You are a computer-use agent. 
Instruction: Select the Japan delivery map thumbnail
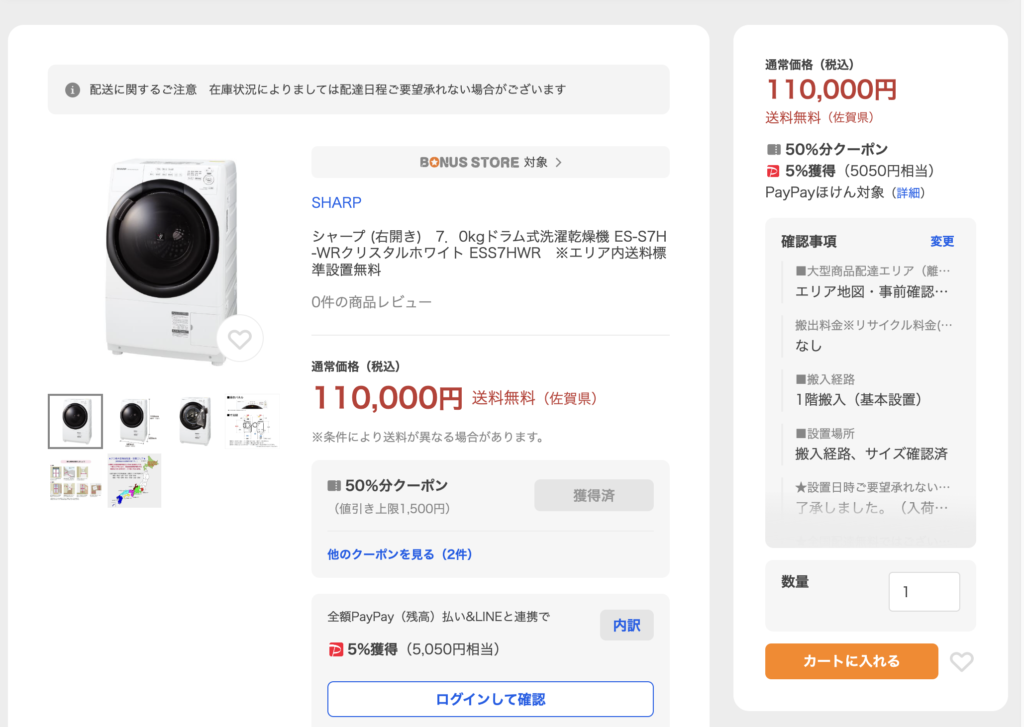pyautogui.click(x=135, y=481)
